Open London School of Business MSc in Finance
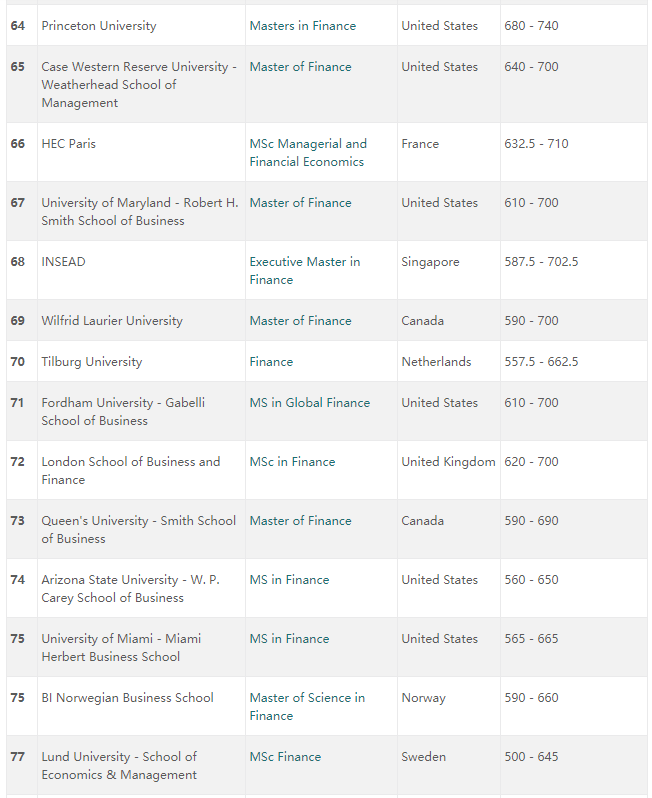This screenshot has height=798, width=652. point(292,462)
